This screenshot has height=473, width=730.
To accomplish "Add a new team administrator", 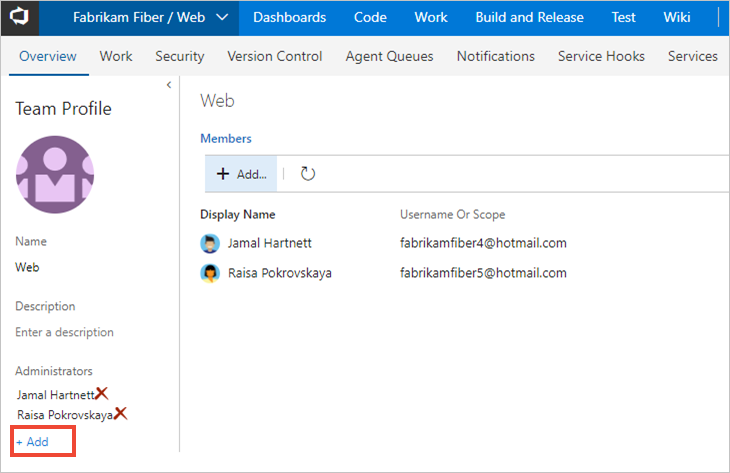I will click(x=33, y=442).
